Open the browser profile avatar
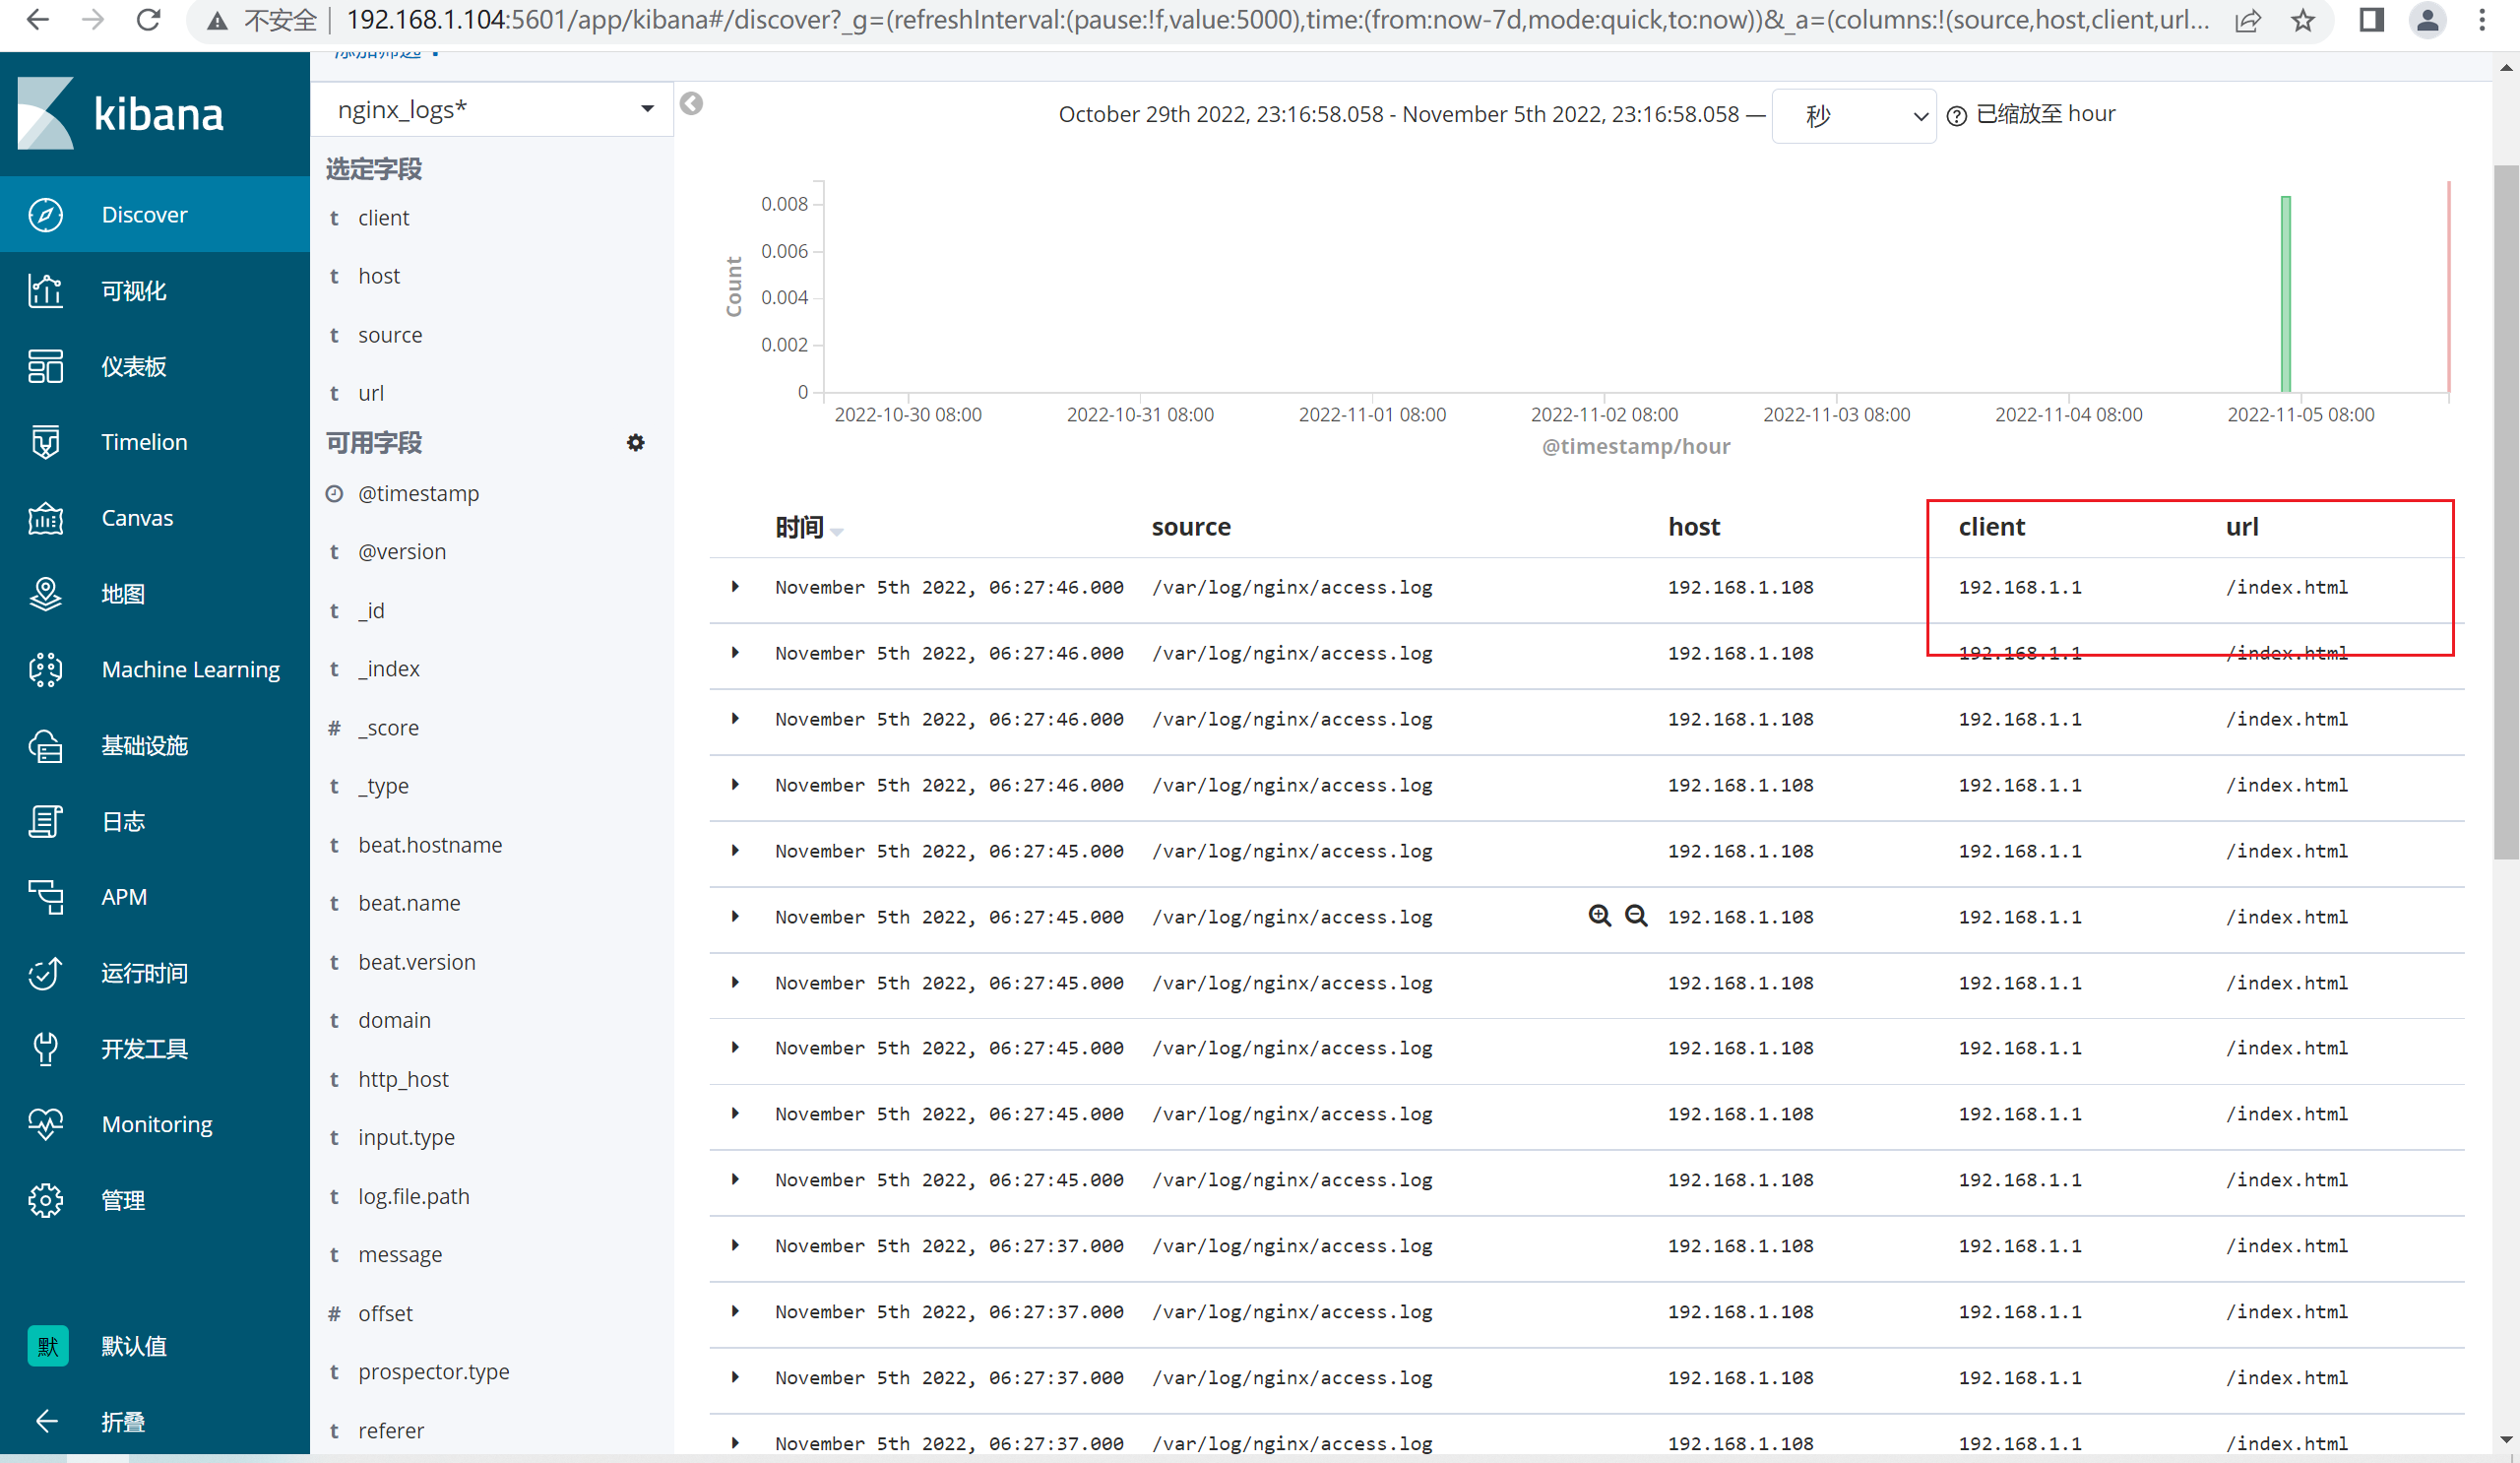This screenshot has height=1463, width=2520. point(2427,20)
